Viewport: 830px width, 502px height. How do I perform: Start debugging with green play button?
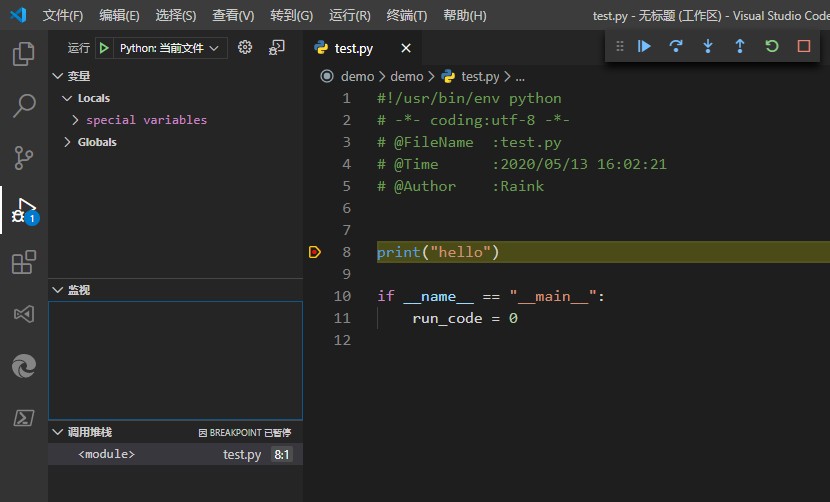coord(104,48)
